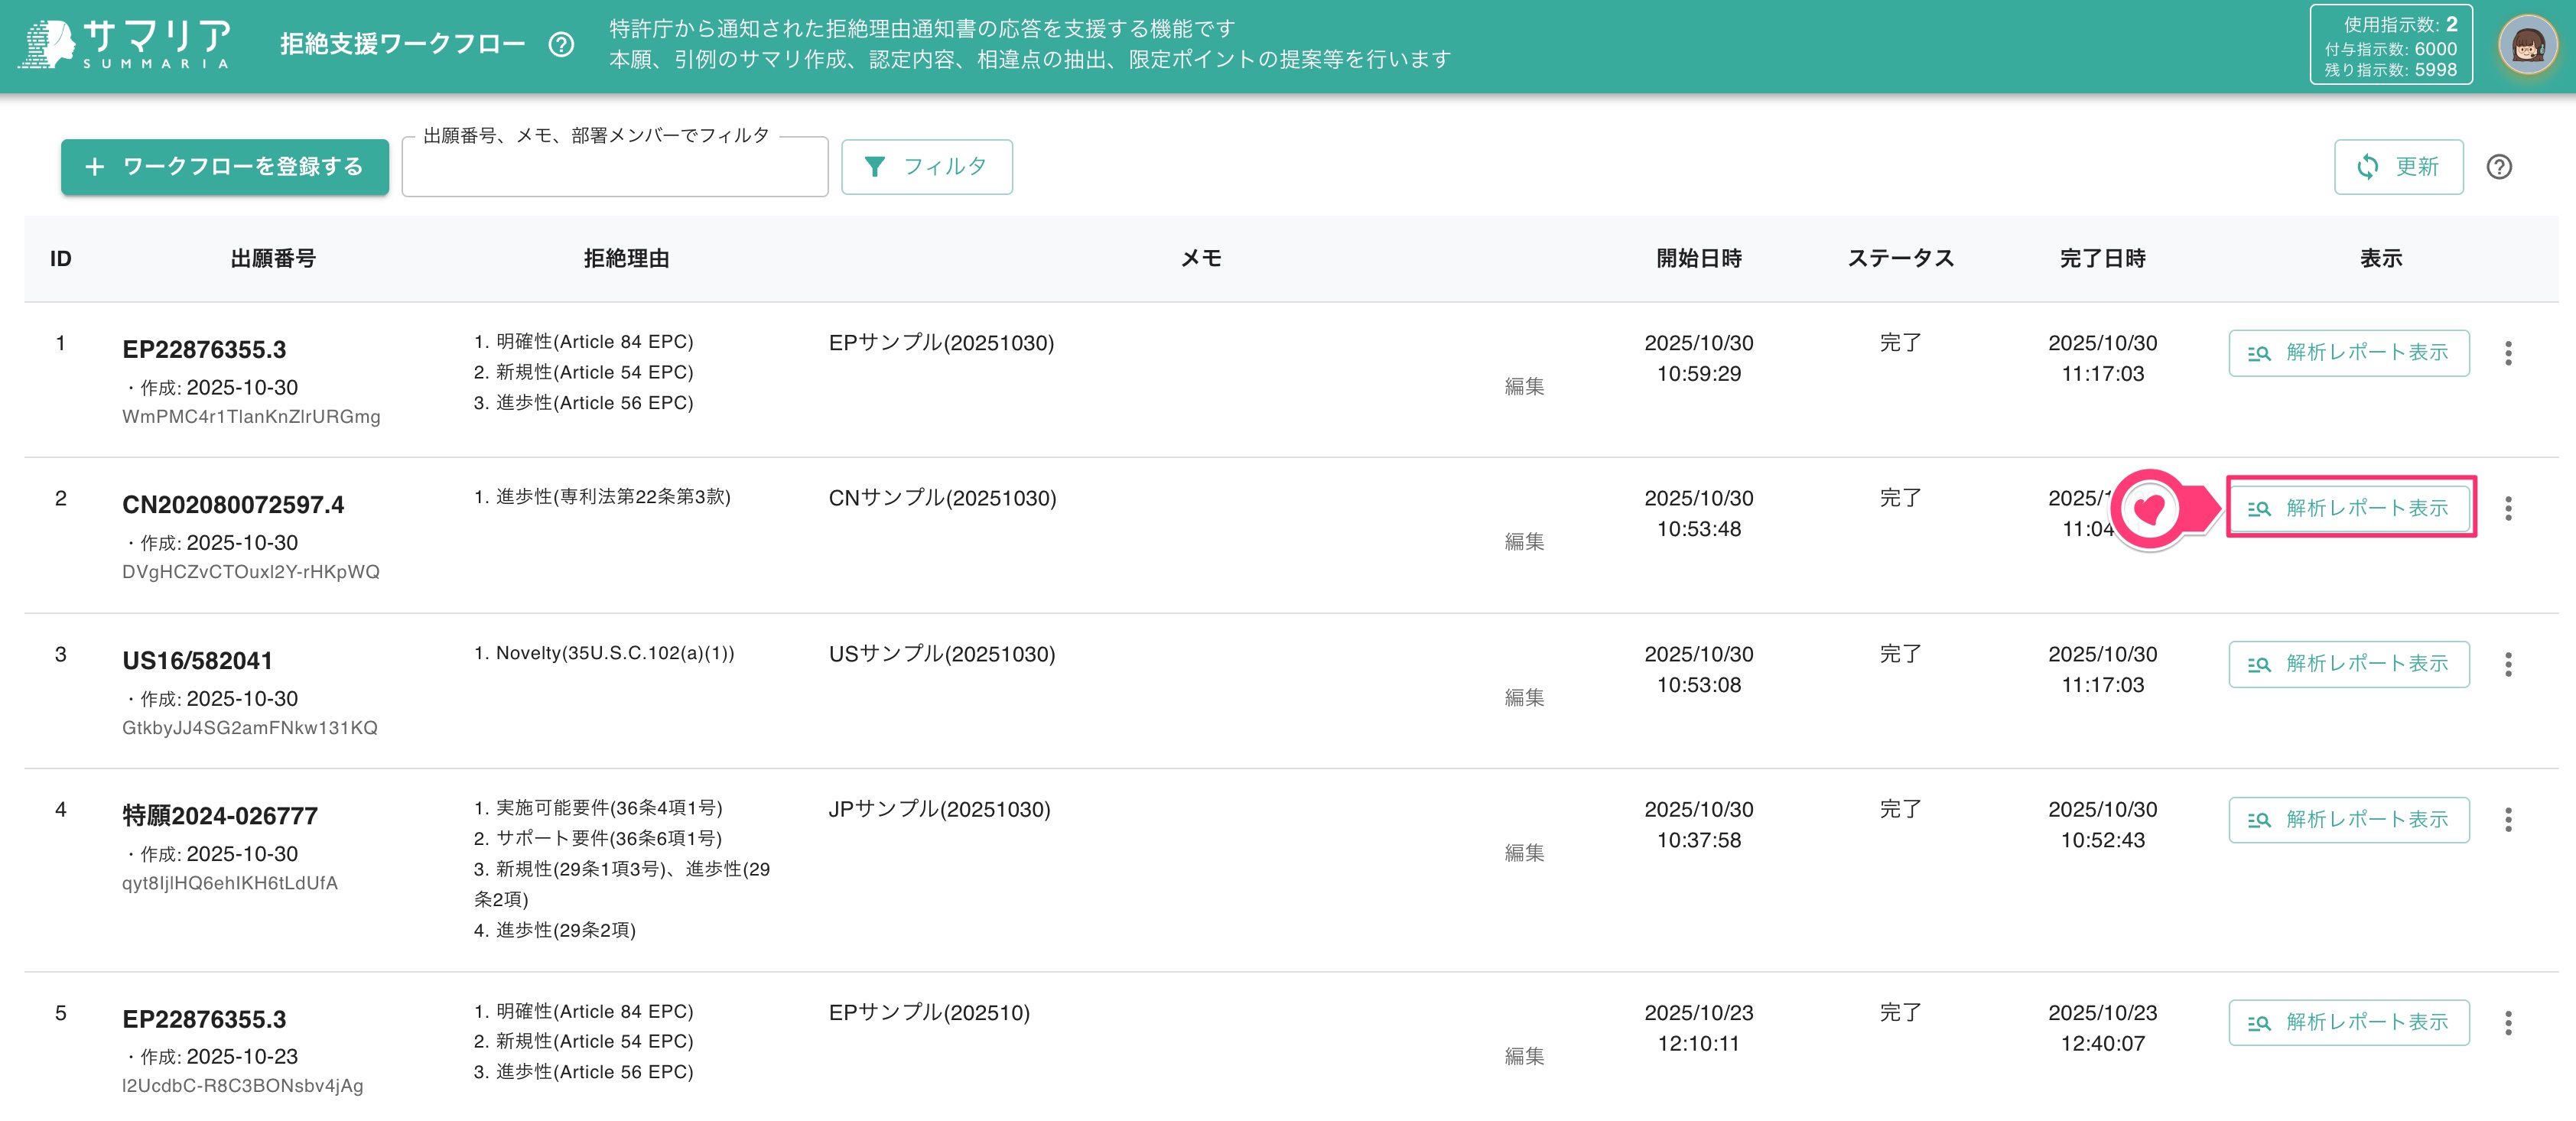The height and width of the screenshot is (1121, 2576).
Task: Show 解析レポート for CN202080072597.4 row
Action: coord(2349,508)
